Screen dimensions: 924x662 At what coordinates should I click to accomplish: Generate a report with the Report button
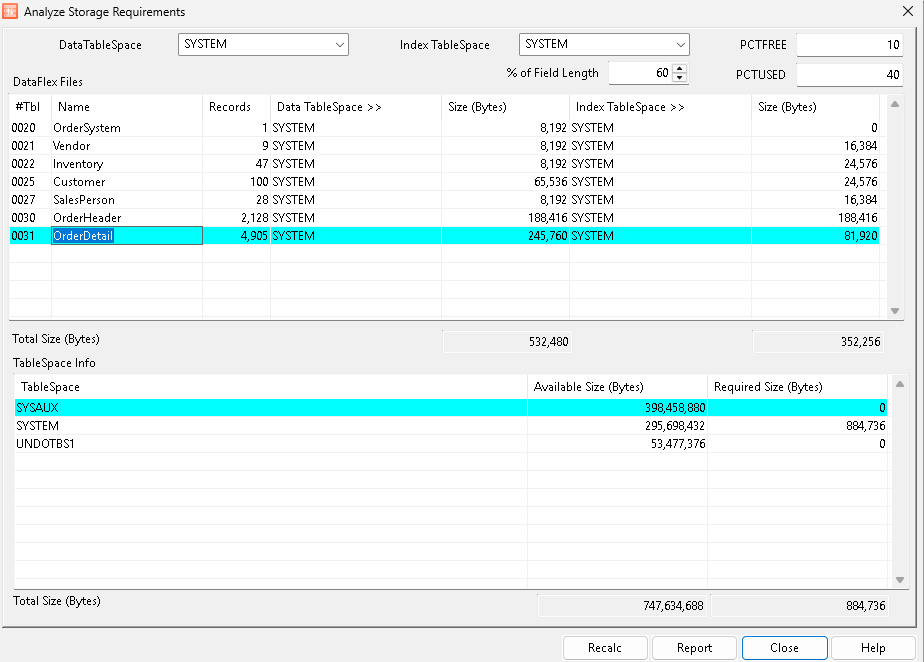pyautogui.click(x=694, y=648)
